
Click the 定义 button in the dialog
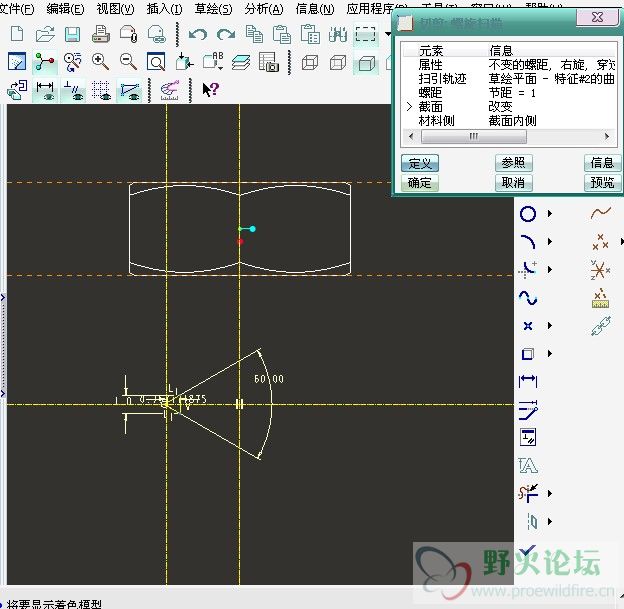420,163
